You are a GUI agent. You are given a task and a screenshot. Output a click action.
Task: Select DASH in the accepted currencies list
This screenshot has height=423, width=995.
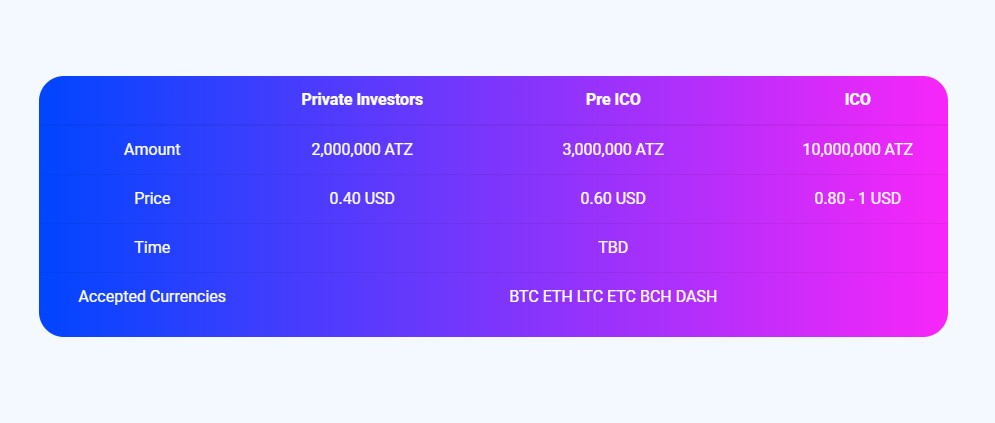(x=696, y=296)
